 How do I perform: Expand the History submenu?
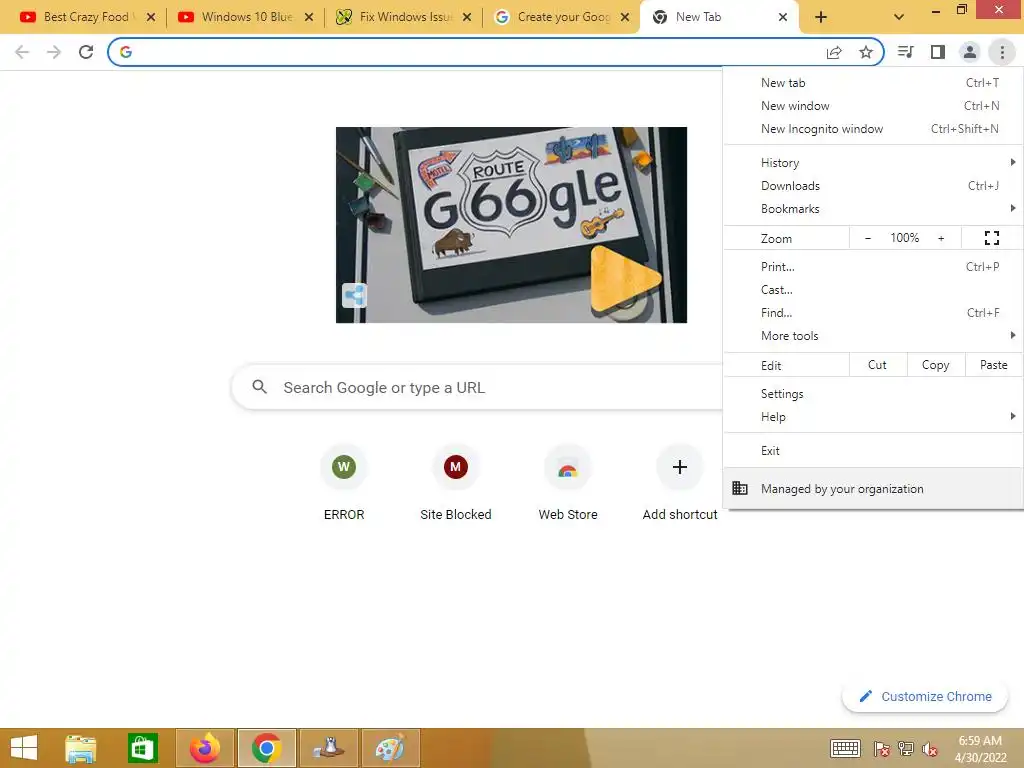(x=873, y=162)
